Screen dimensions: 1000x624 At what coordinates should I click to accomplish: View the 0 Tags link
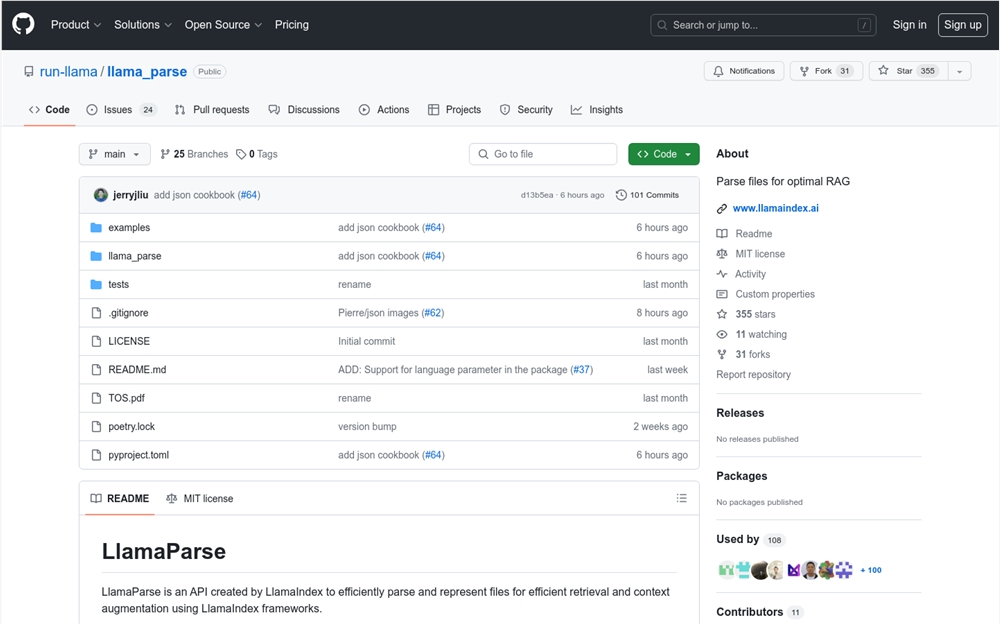[256, 154]
